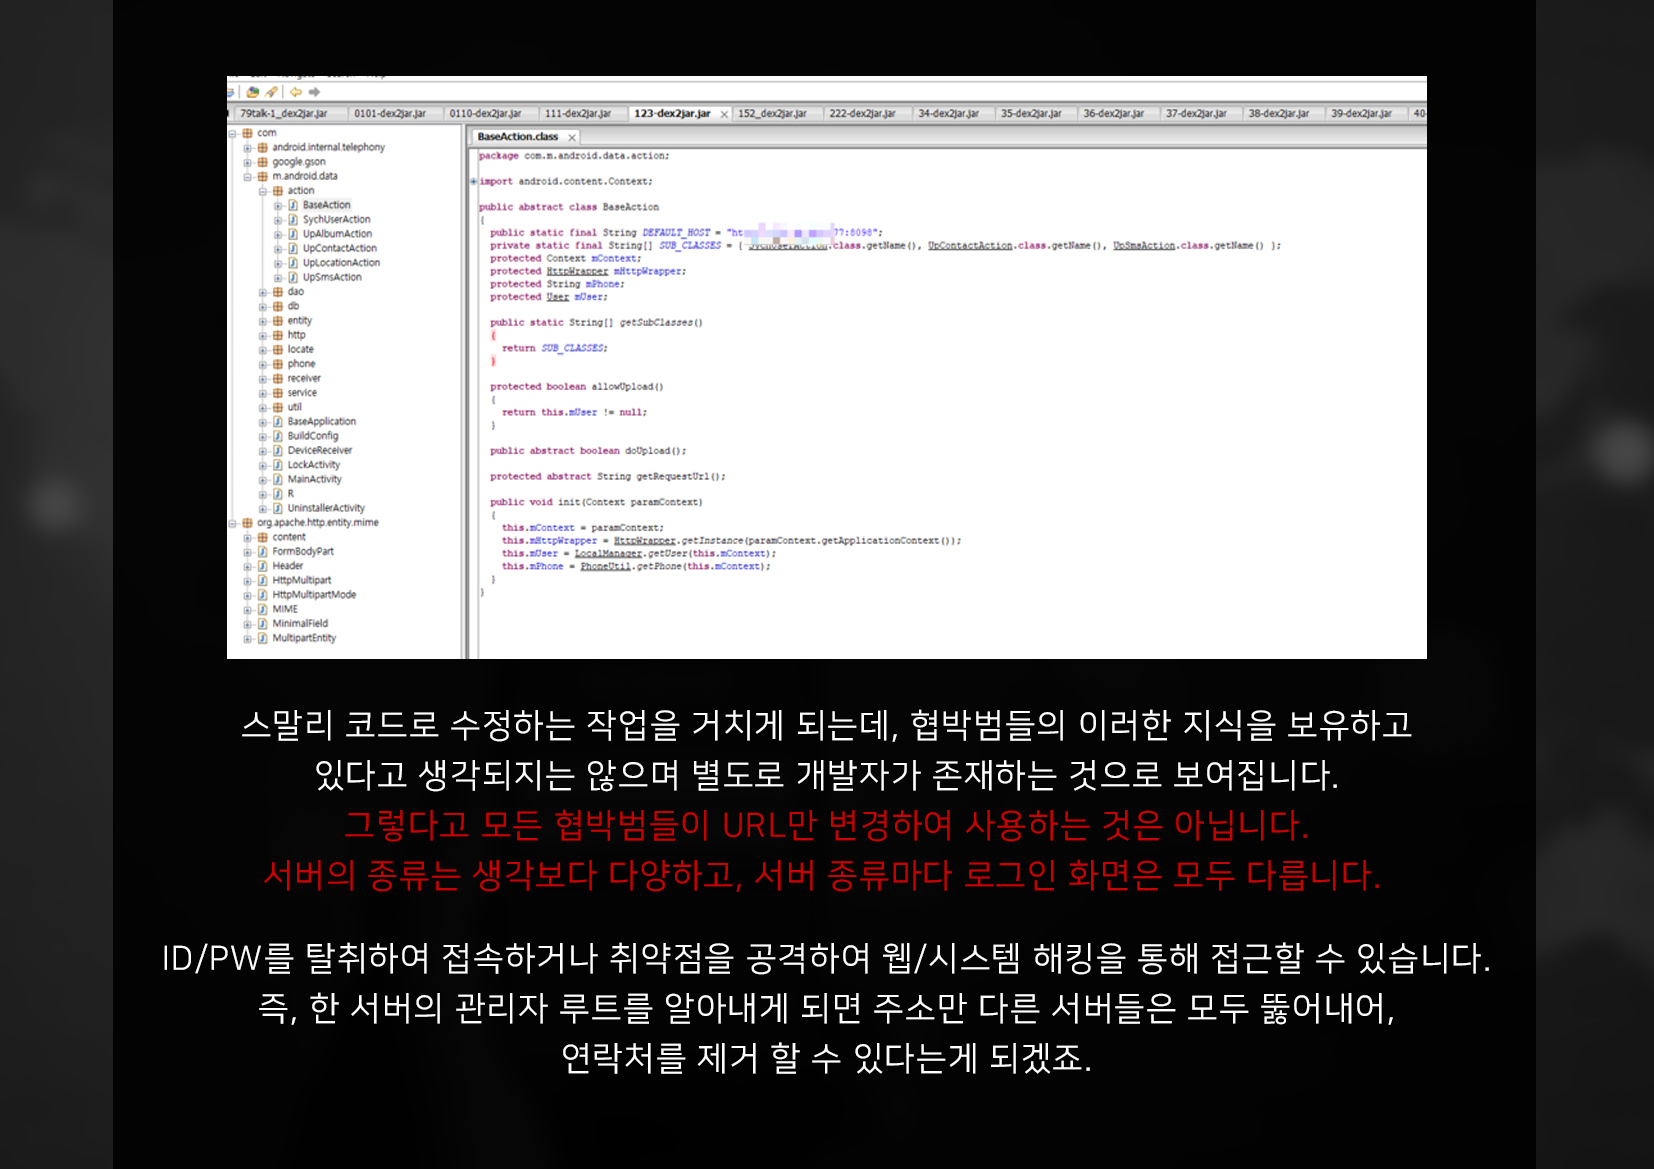Open the 37-dex2jar.jar tab
Screen dimensions: 1654x1169
coord(1196,113)
